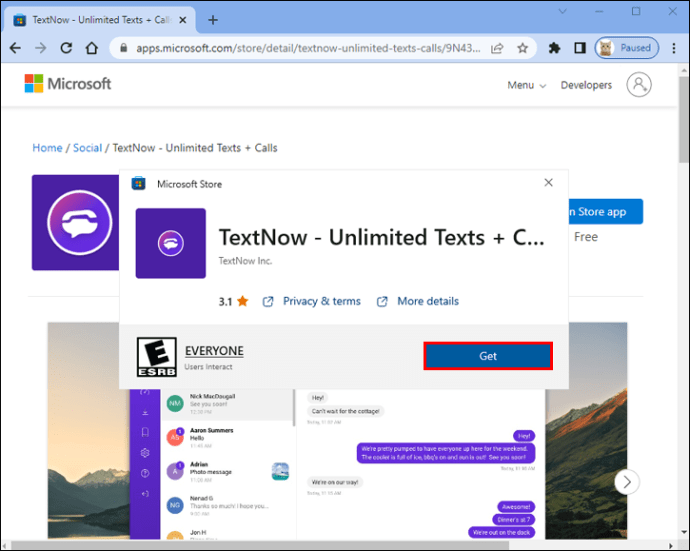Click the ESRB Everyone rating link

tap(214, 351)
